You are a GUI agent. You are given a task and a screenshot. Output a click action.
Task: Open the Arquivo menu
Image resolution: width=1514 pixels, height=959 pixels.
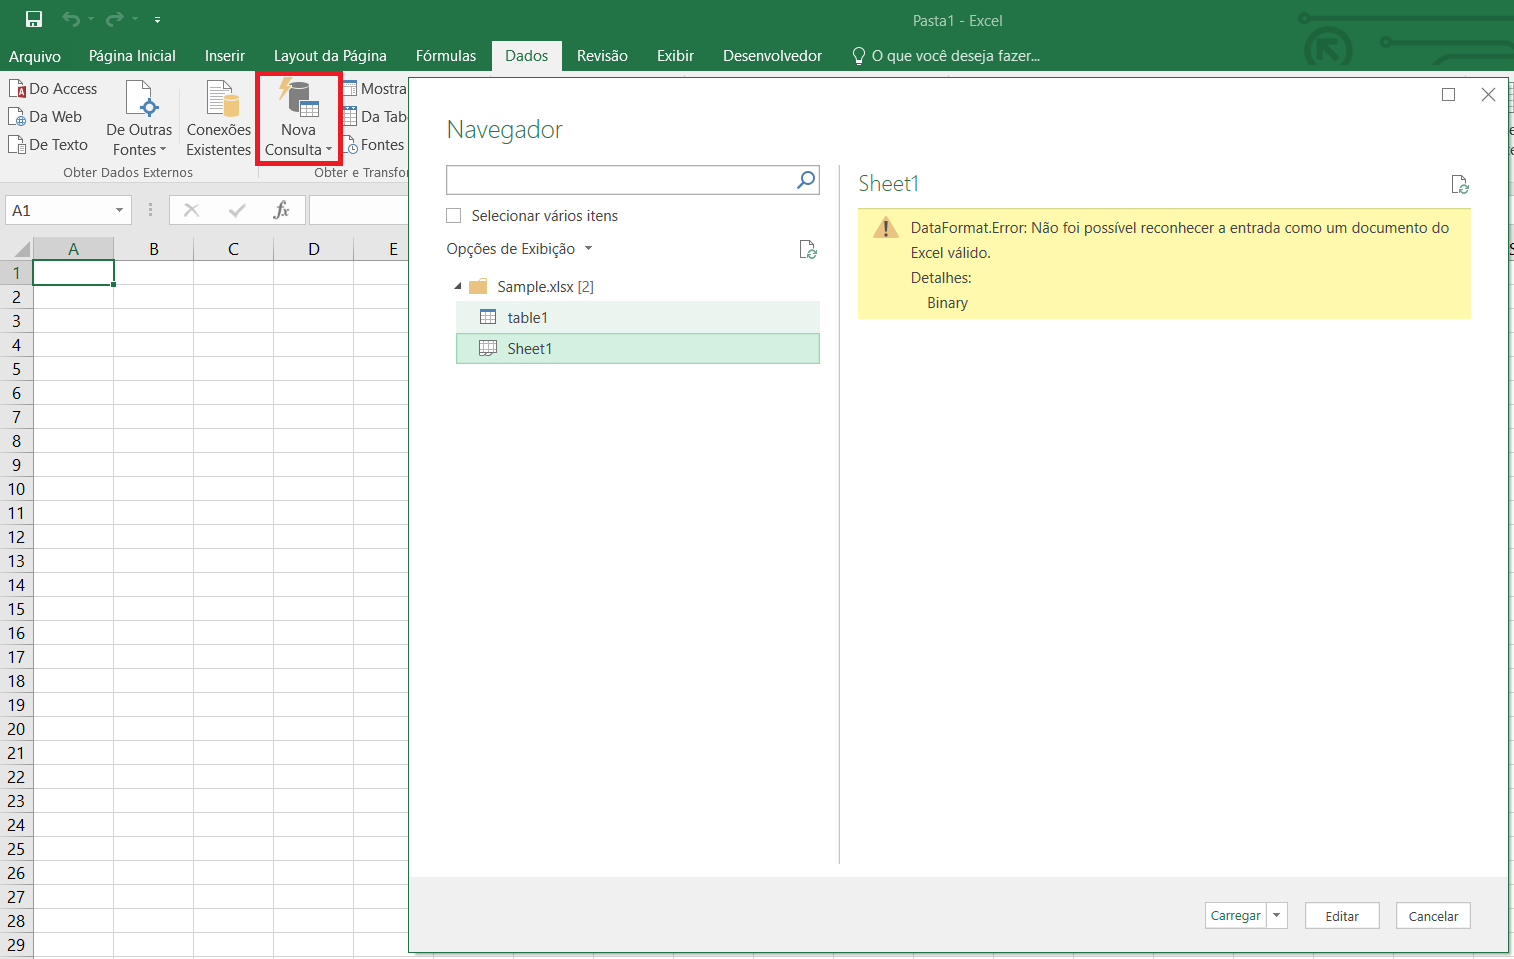click(x=35, y=56)
